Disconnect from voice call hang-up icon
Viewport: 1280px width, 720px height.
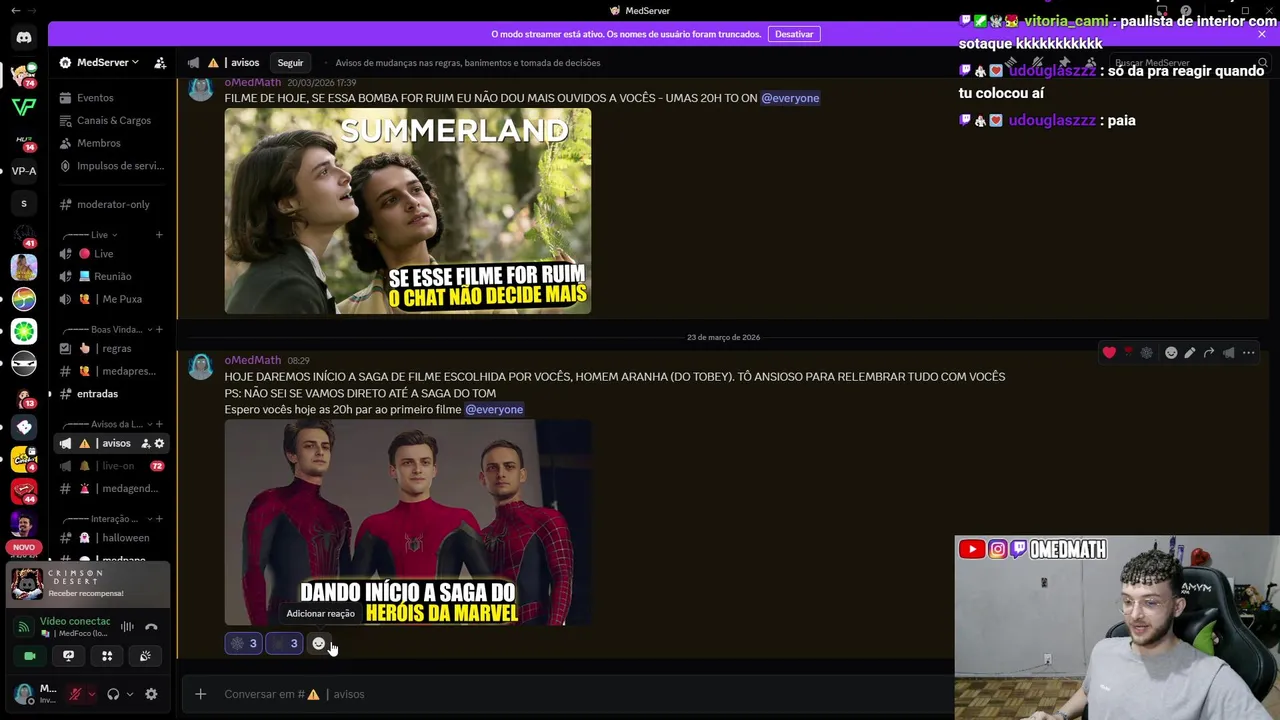pos(151,627)
